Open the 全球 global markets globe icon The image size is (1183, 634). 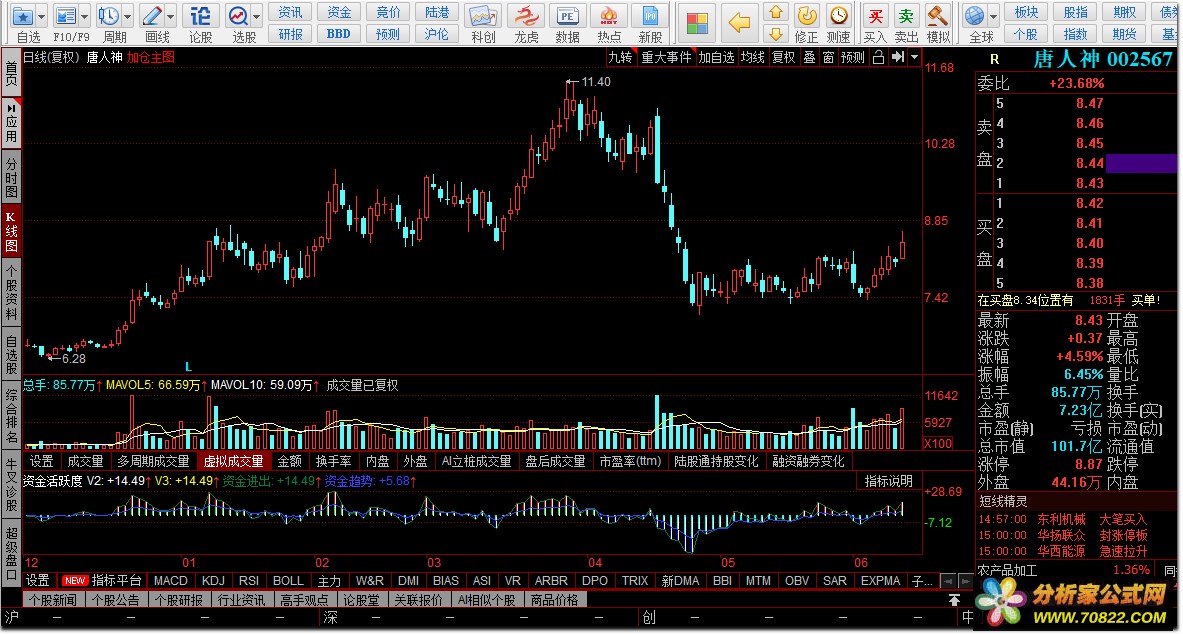975,15
